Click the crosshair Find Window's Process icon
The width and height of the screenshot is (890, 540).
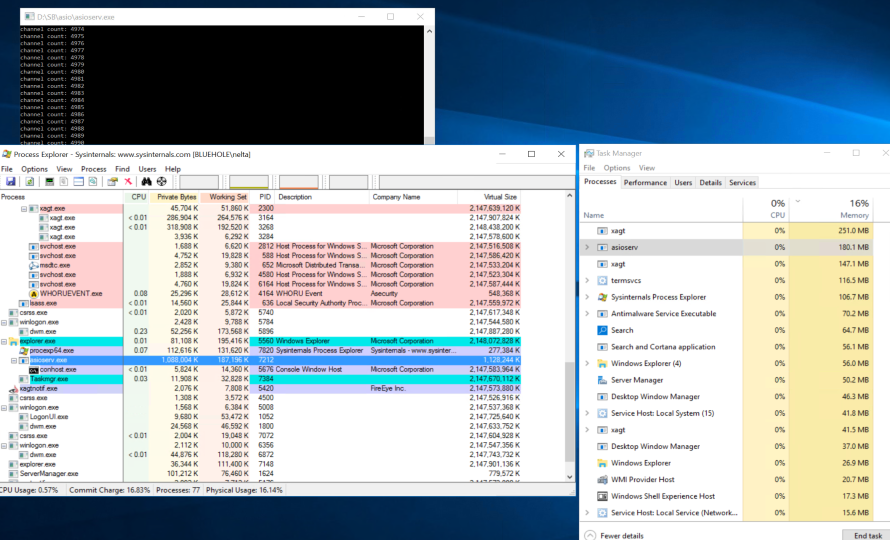[162, 182]
